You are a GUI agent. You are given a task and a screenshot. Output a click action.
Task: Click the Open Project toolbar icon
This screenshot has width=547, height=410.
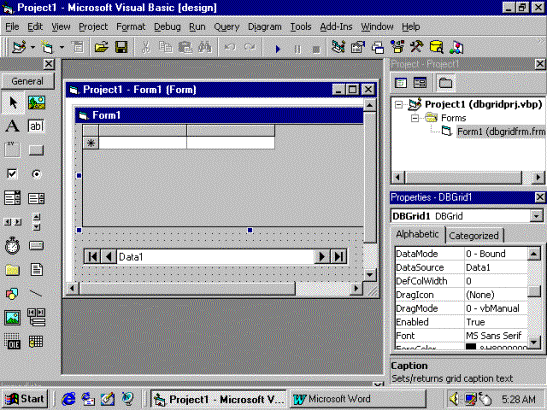tap(101, 47)
